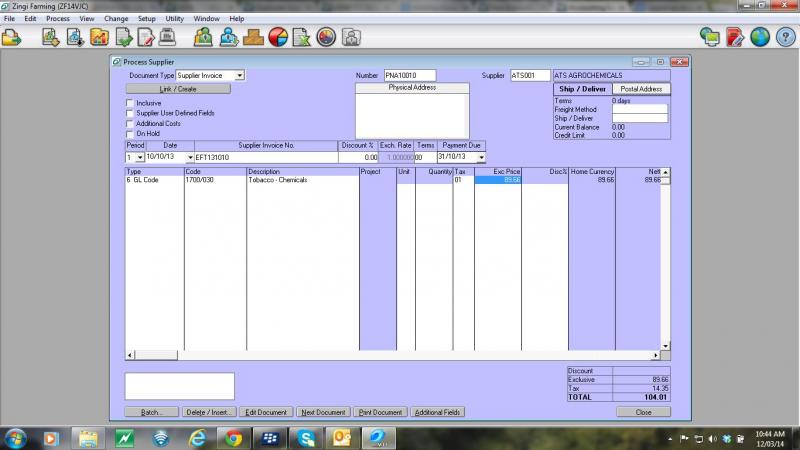
Task: Open the Payment Due date dropdown
Action: (x=481, y=157)
